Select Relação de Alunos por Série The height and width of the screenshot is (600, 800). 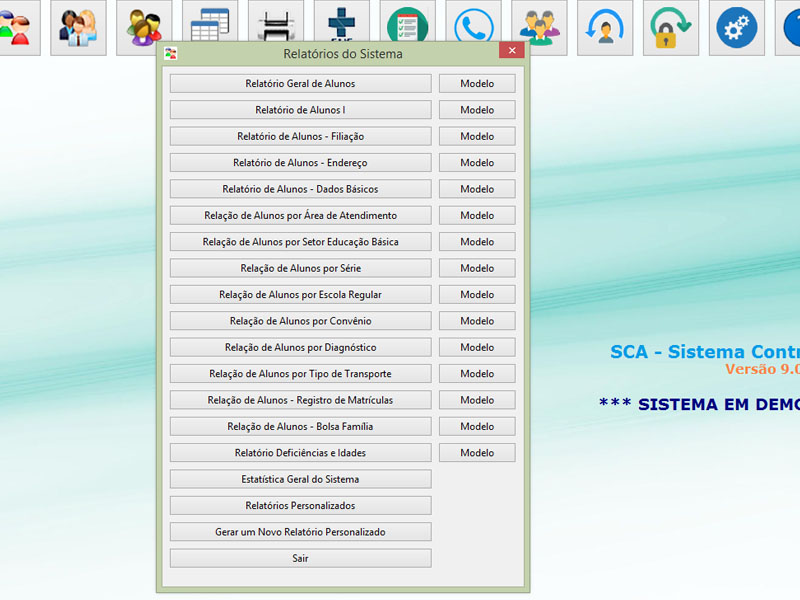[300, 268]
